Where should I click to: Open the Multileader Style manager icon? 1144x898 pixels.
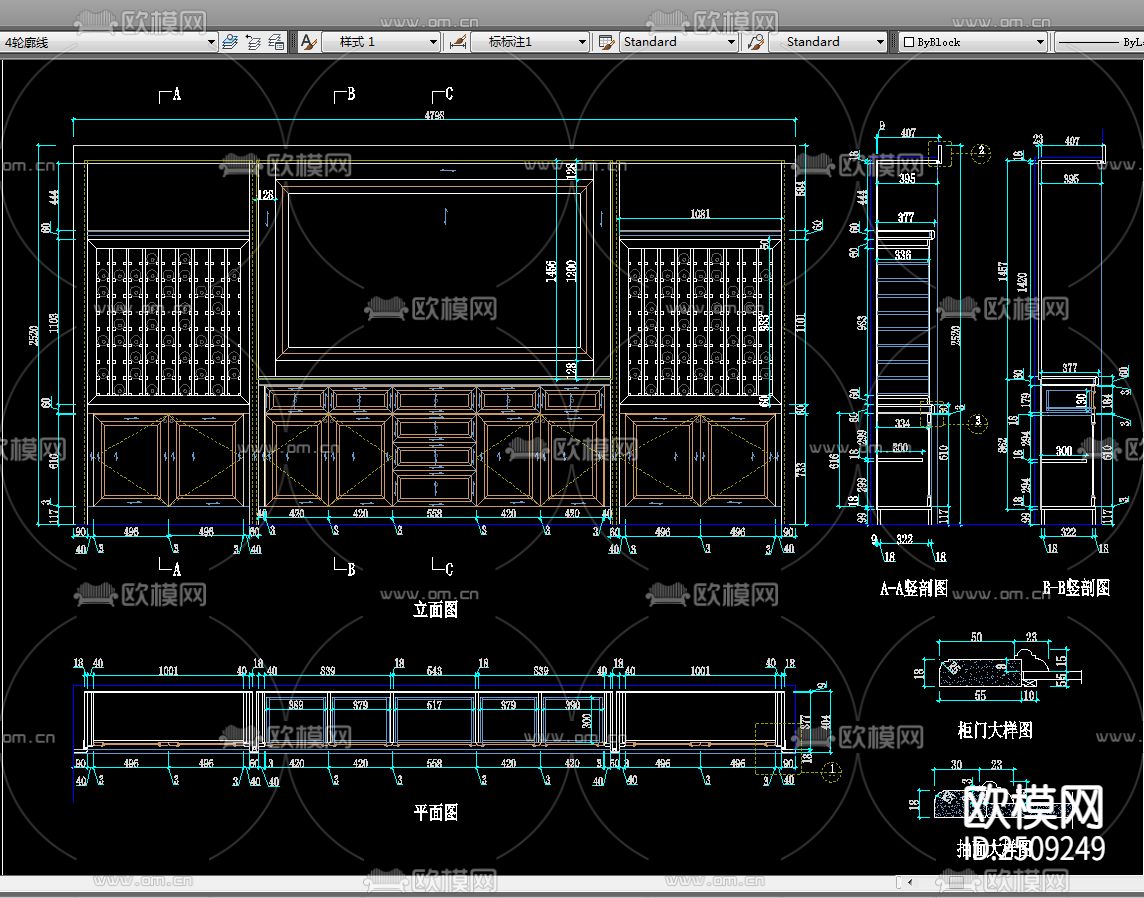[x=756, y=42]
